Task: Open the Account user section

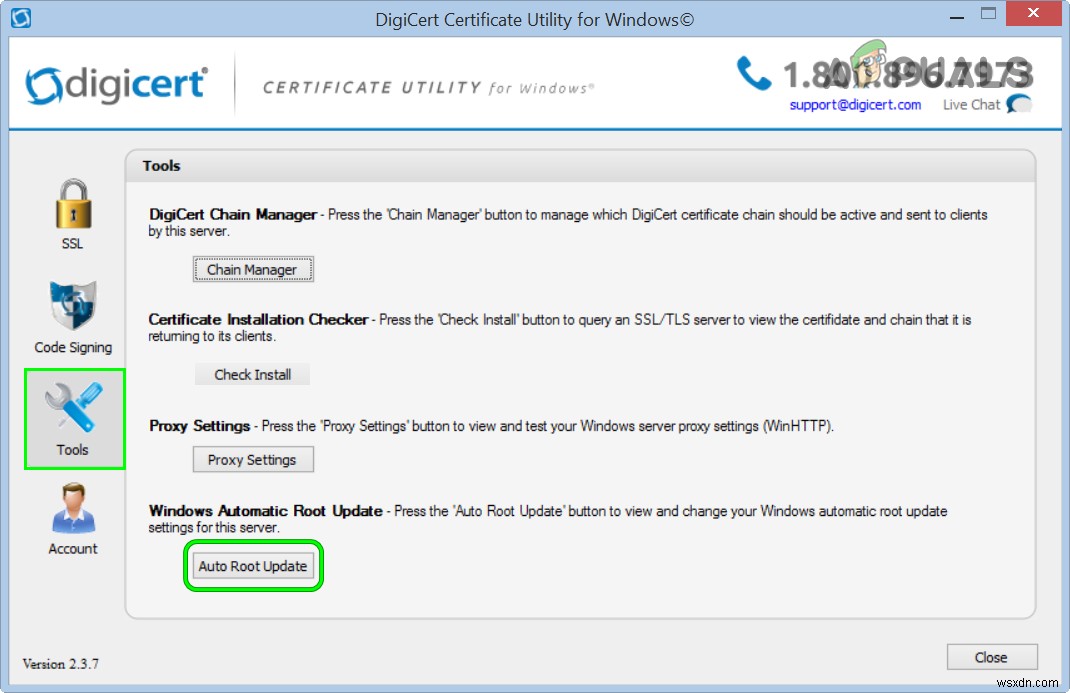Action: coord(73,518)
